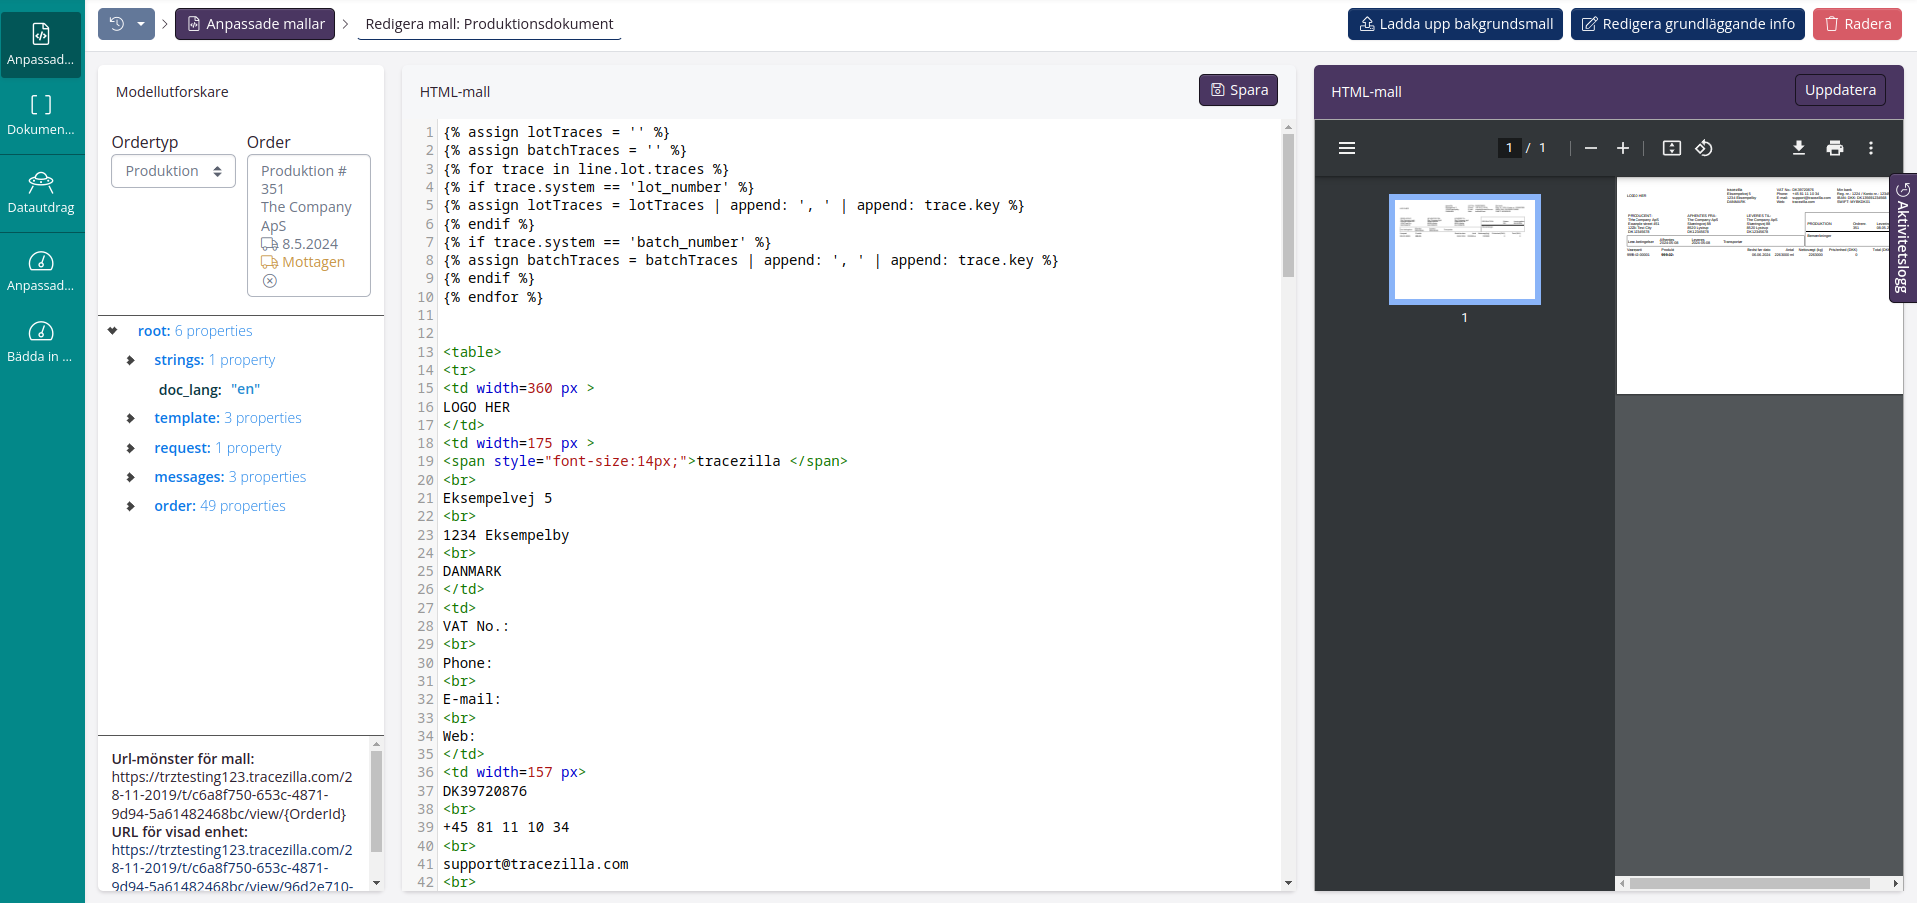Zoom out in the PDF preview
The width and height of the screenshot is (1917, 903).
coord(1591,148)
